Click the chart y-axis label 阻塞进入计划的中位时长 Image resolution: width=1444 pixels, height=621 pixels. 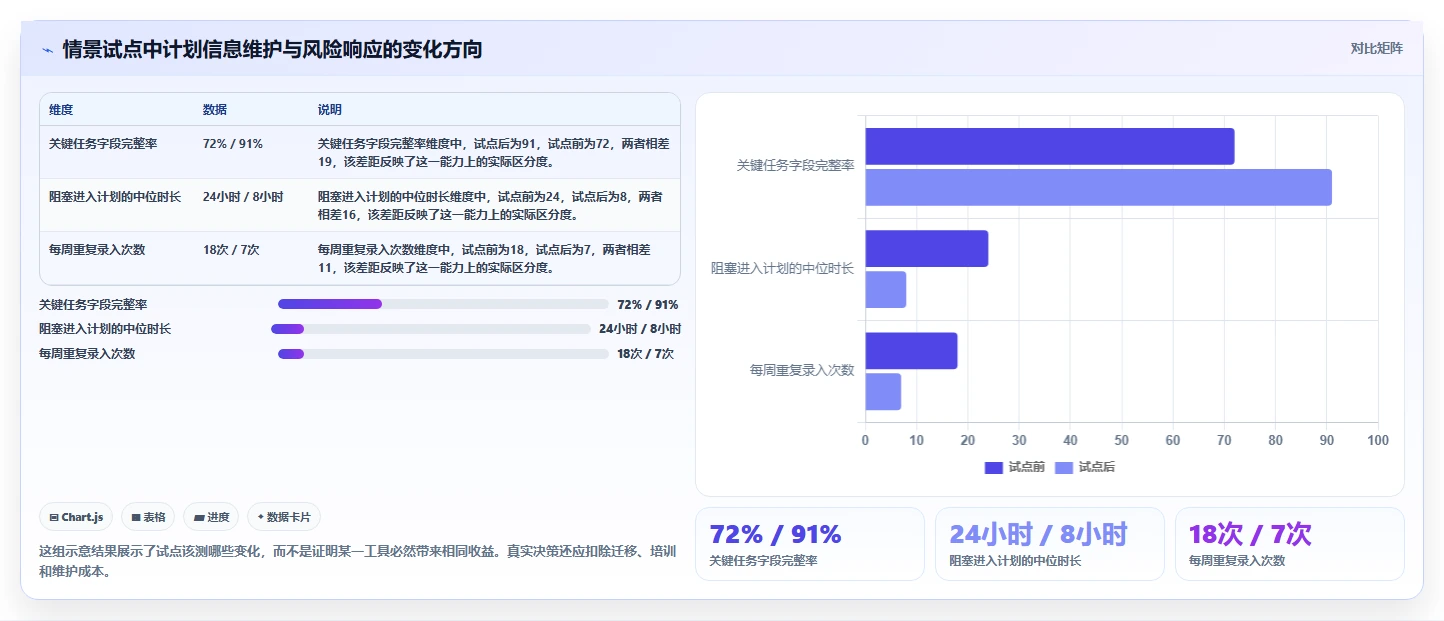point(783,268)
